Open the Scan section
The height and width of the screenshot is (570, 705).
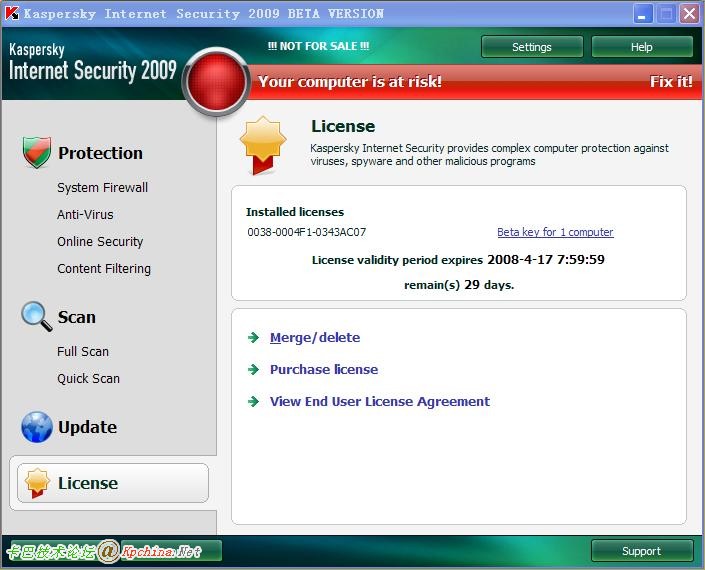point(76,317)
